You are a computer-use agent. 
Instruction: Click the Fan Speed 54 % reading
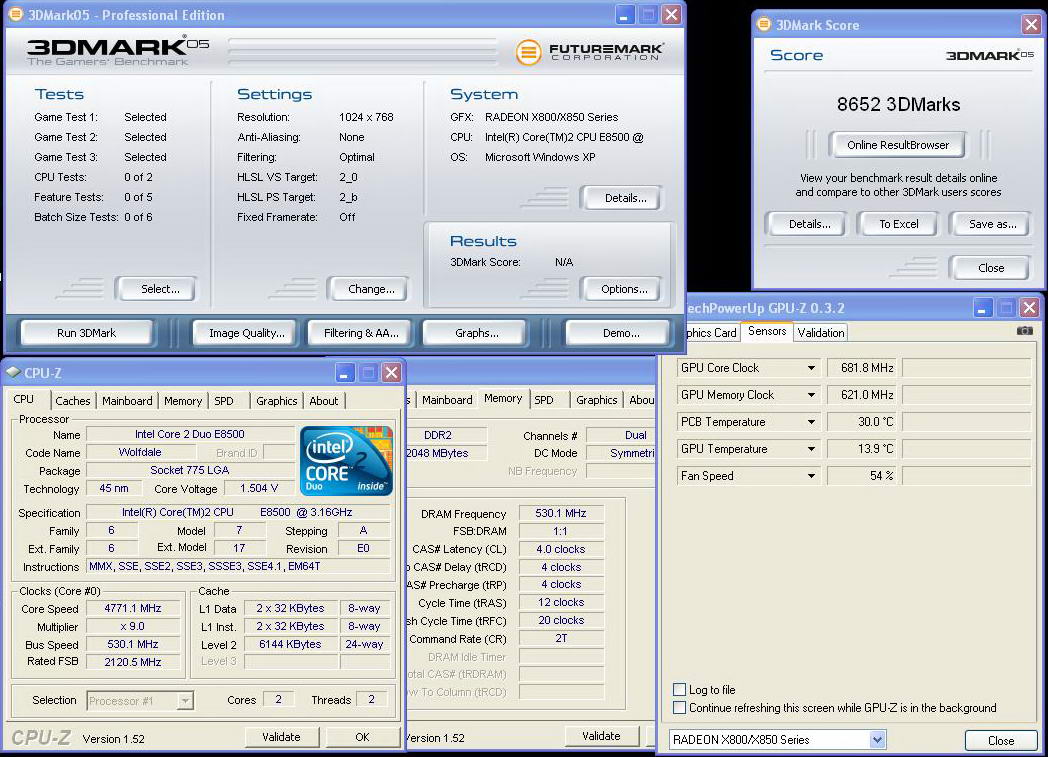pyautogui.click(x=863, y=476)
